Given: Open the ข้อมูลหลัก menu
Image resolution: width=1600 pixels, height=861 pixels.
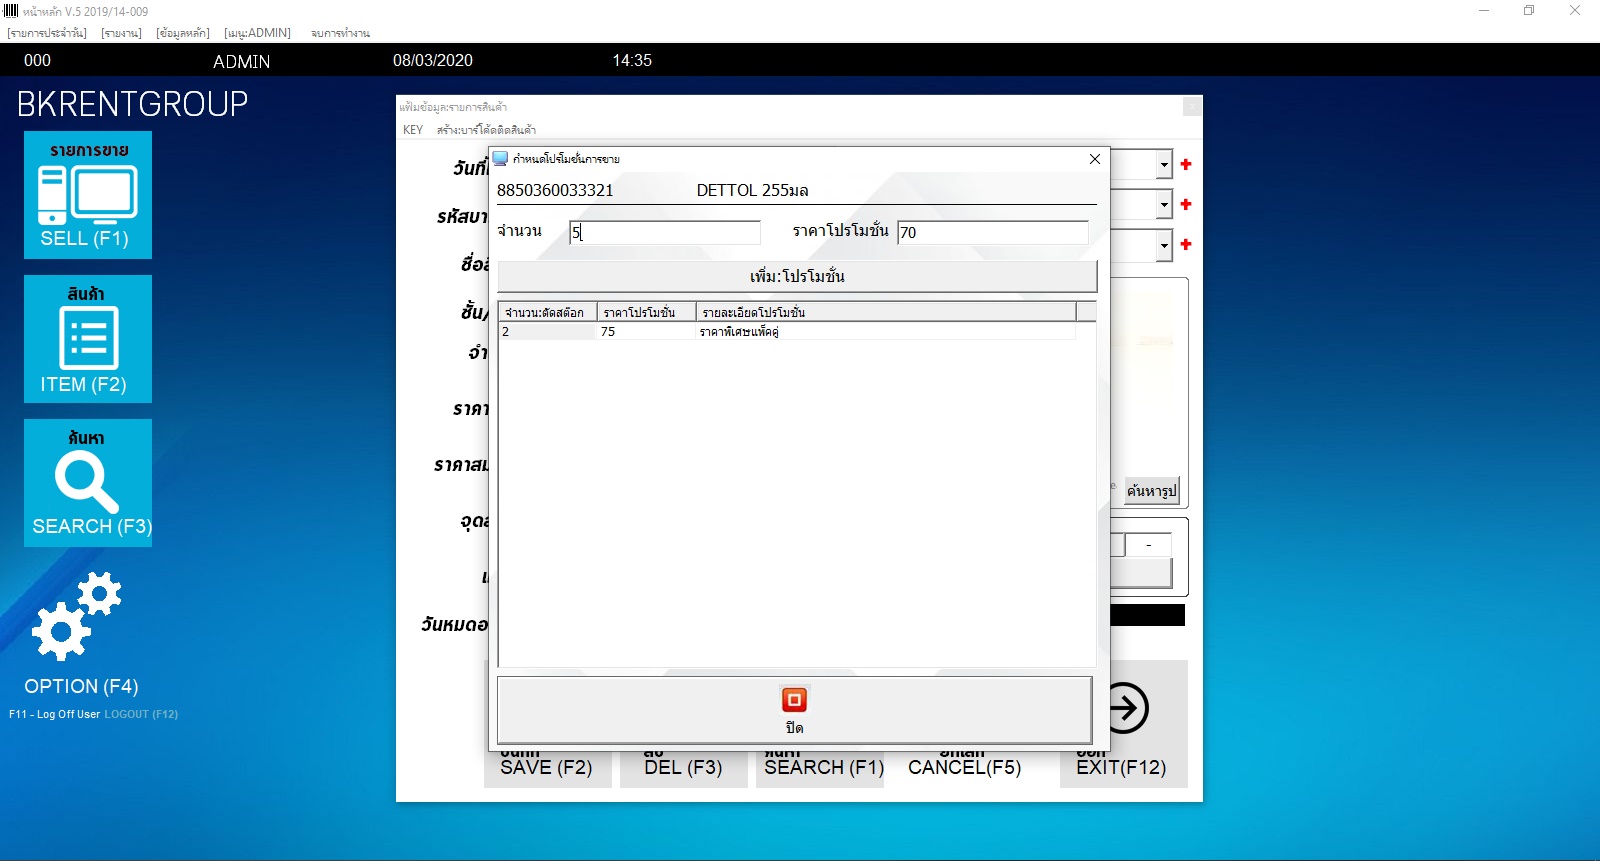Looking at the screenshot, I should point(183,33).
